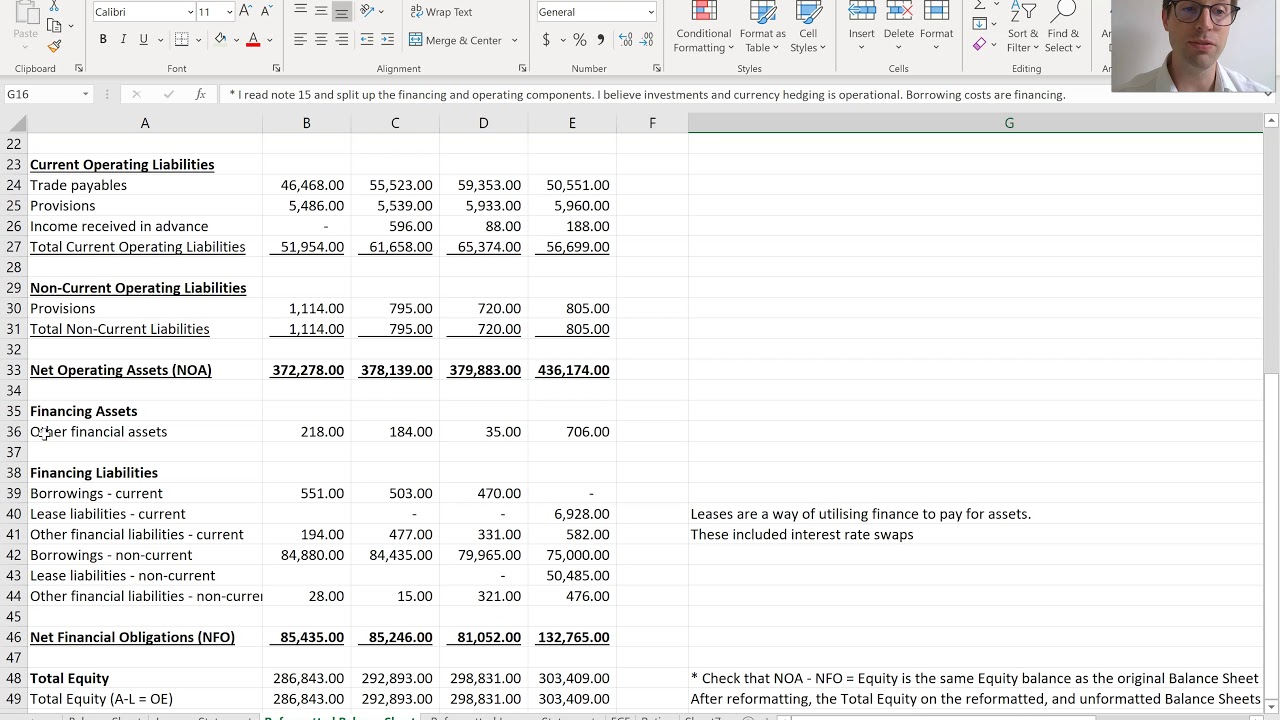
Task: Click the red Font Color A swatch
Action: coord(253,39)
